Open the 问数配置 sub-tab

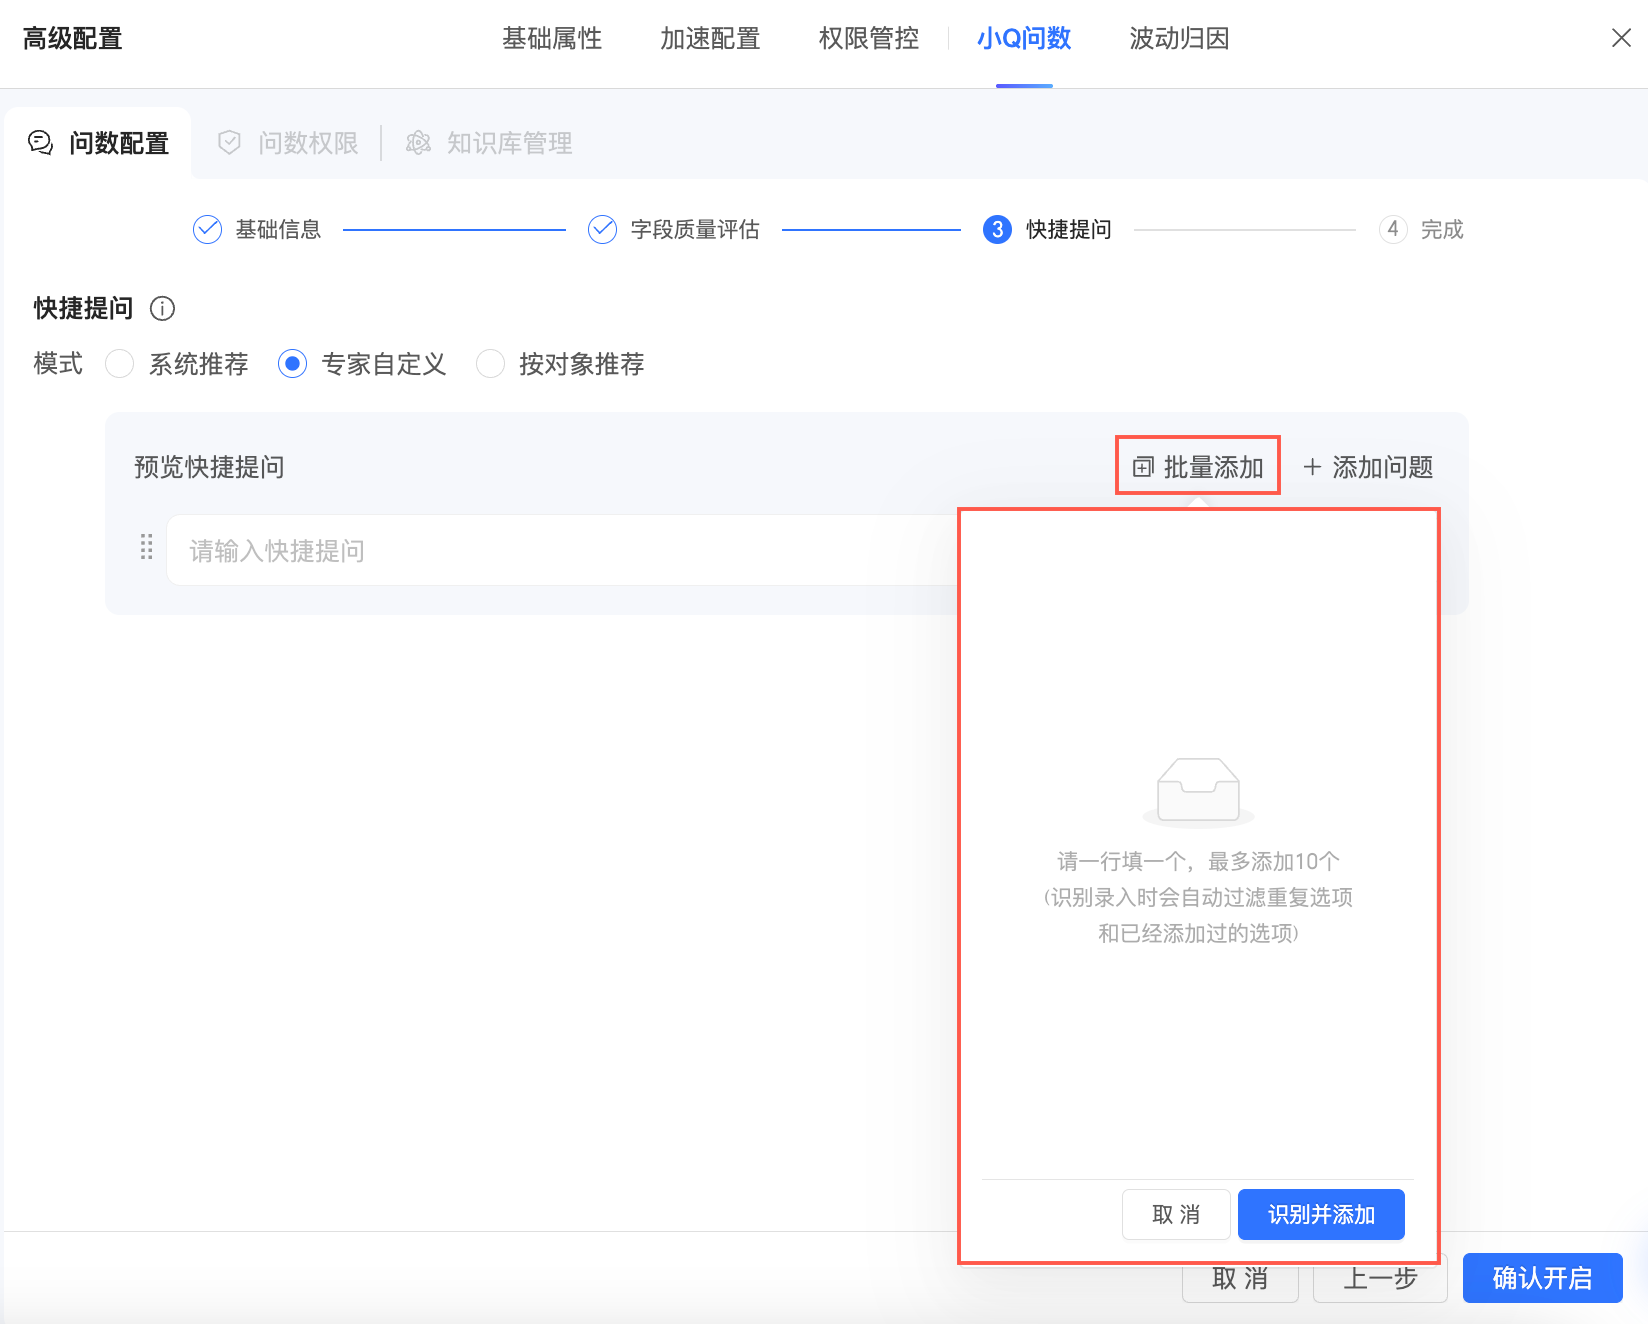click(x=98, y=143)
